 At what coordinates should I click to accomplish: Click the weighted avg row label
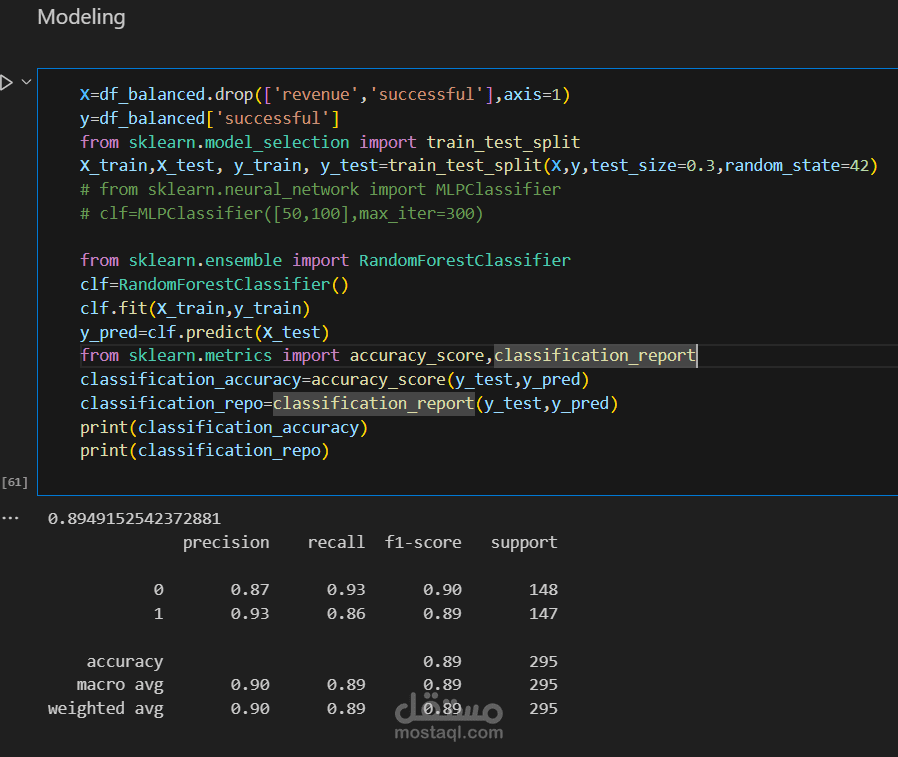click(105, 709)
